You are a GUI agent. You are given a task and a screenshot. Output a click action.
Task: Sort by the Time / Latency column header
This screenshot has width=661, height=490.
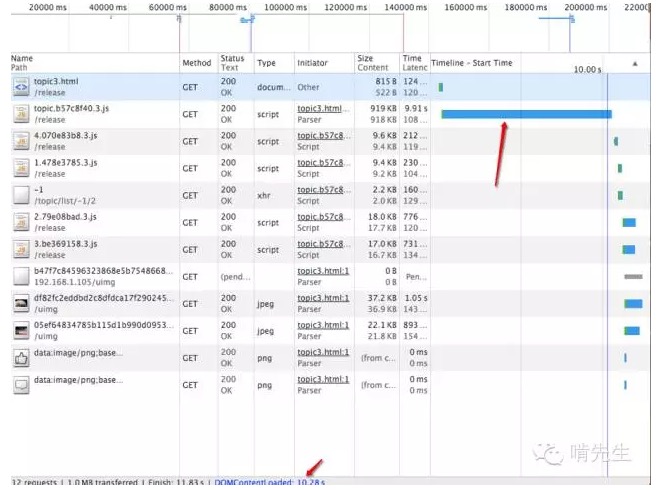tap(415, 62)
